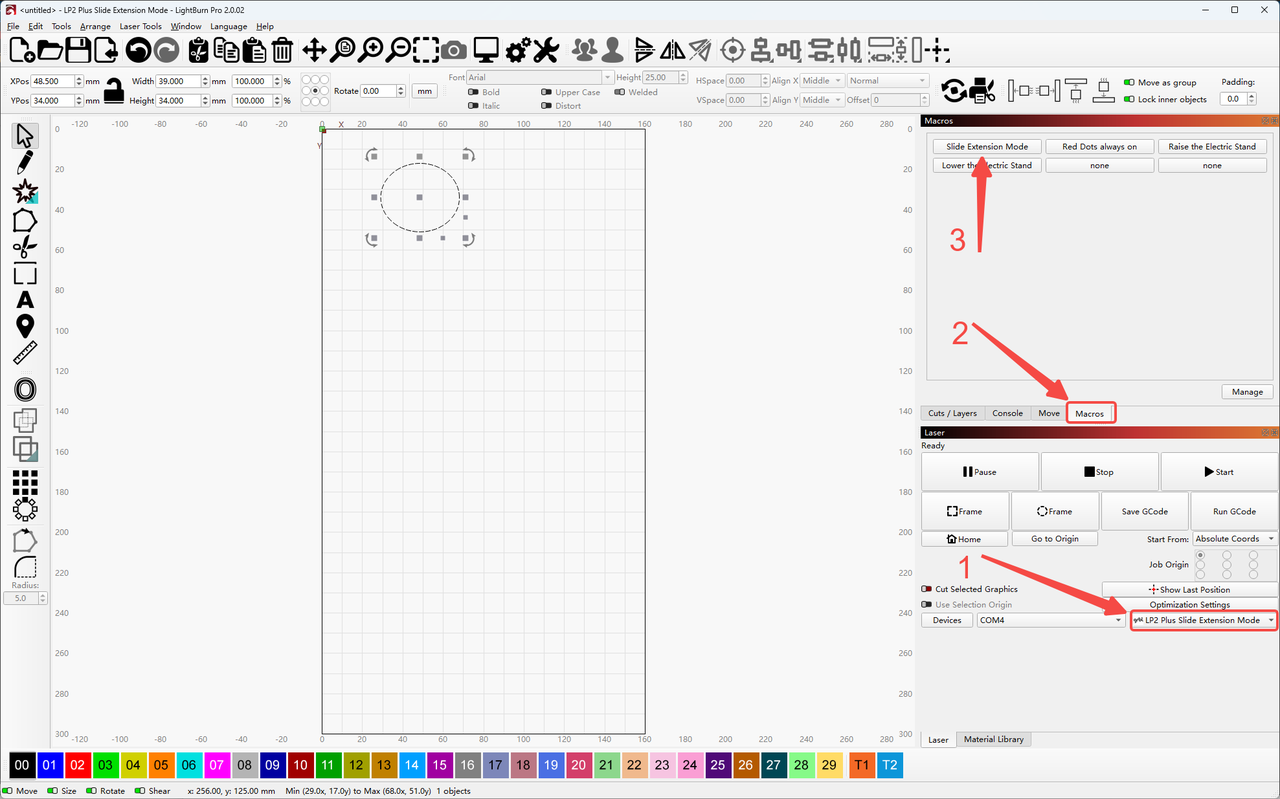Click the Slide Extension Mode macro button

click(x=987, y=146)
